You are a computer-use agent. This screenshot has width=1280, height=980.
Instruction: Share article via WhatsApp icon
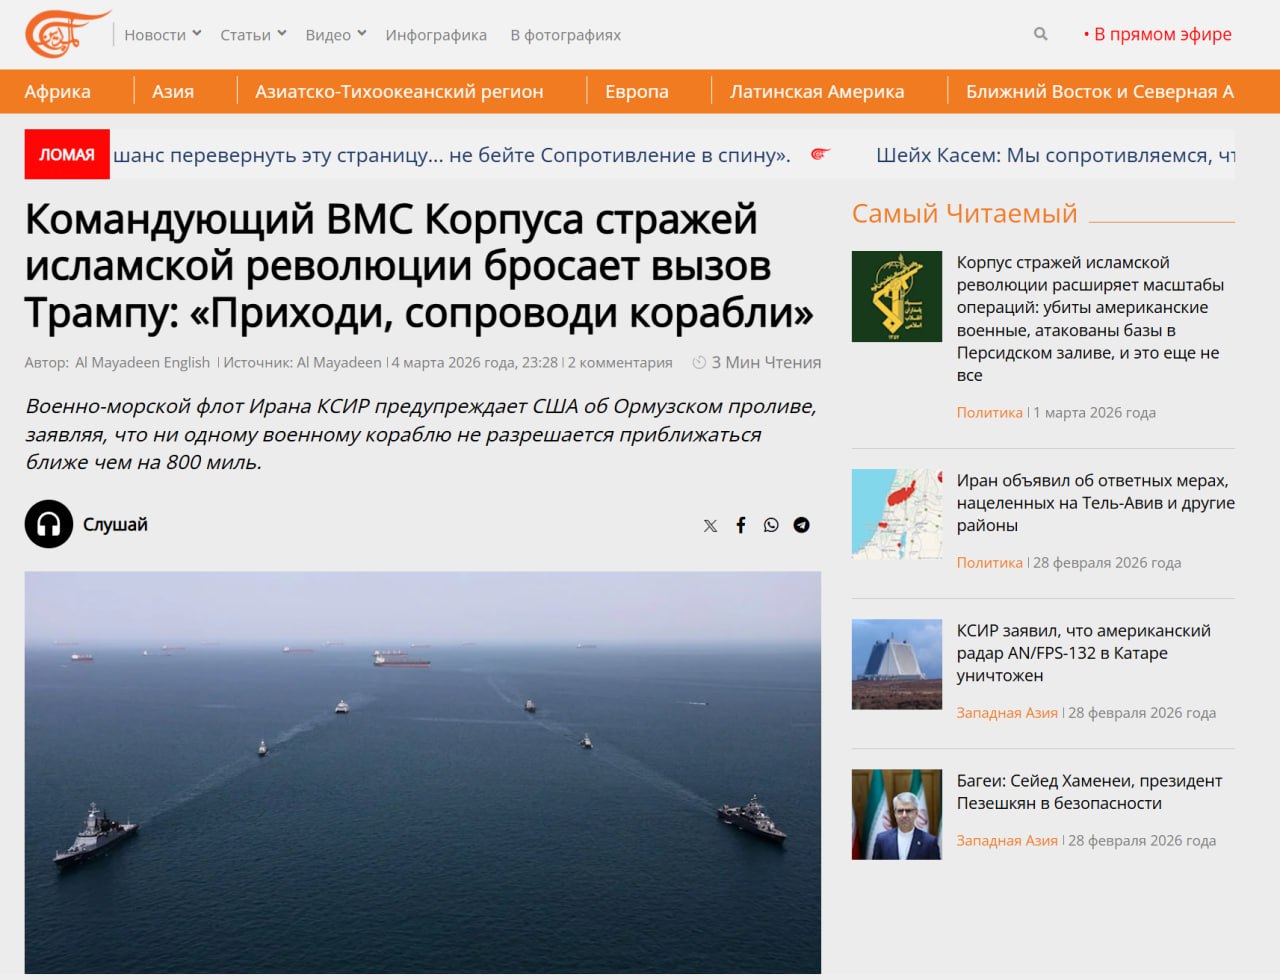pyautogui.click(x=771, y=525)
